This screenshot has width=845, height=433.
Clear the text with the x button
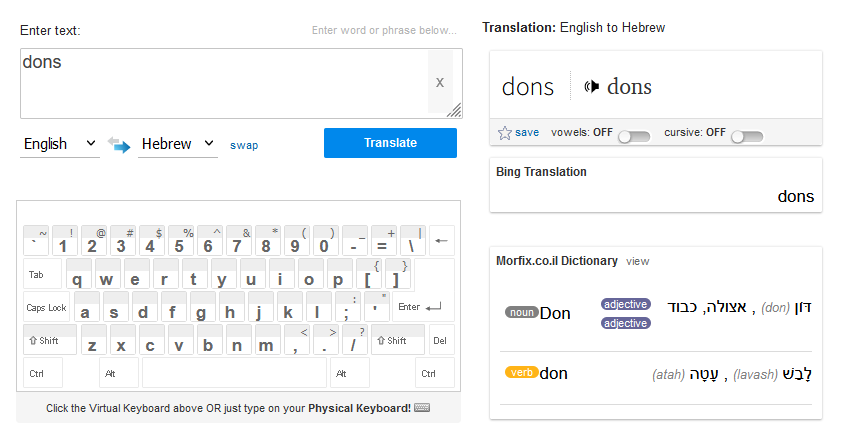click(440, 83)
